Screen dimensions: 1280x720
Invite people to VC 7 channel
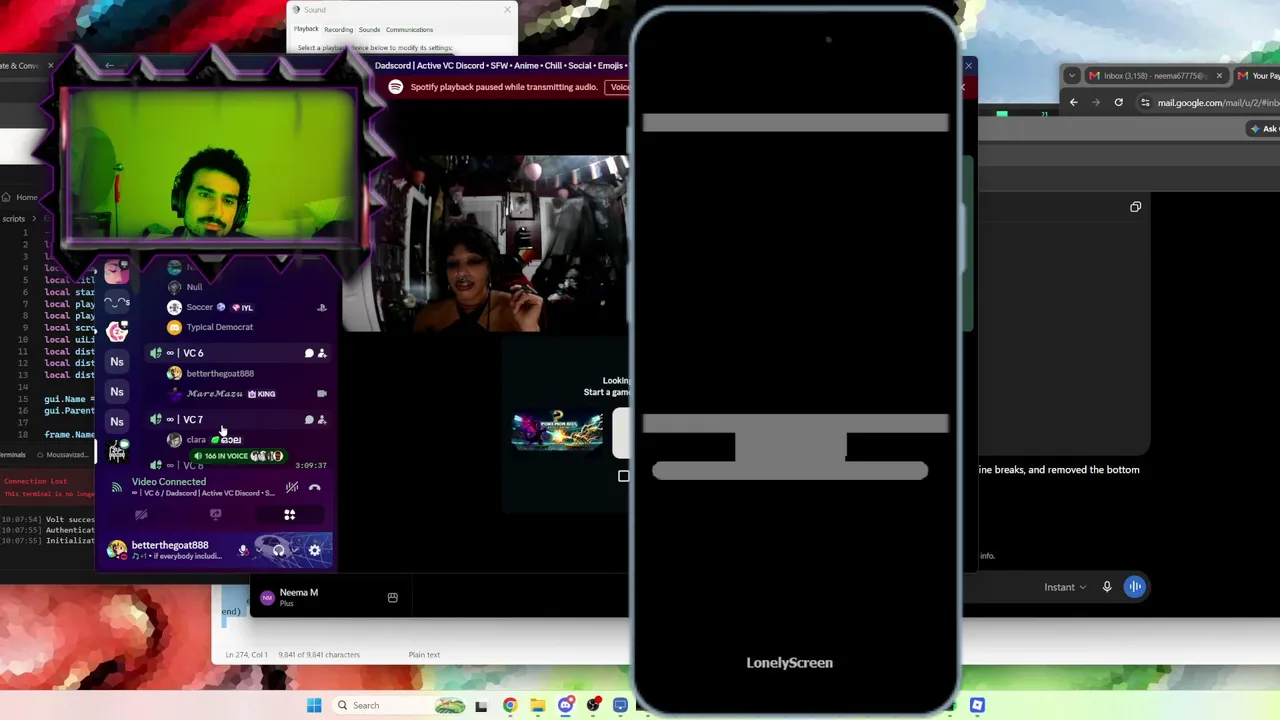pos(322,420)
